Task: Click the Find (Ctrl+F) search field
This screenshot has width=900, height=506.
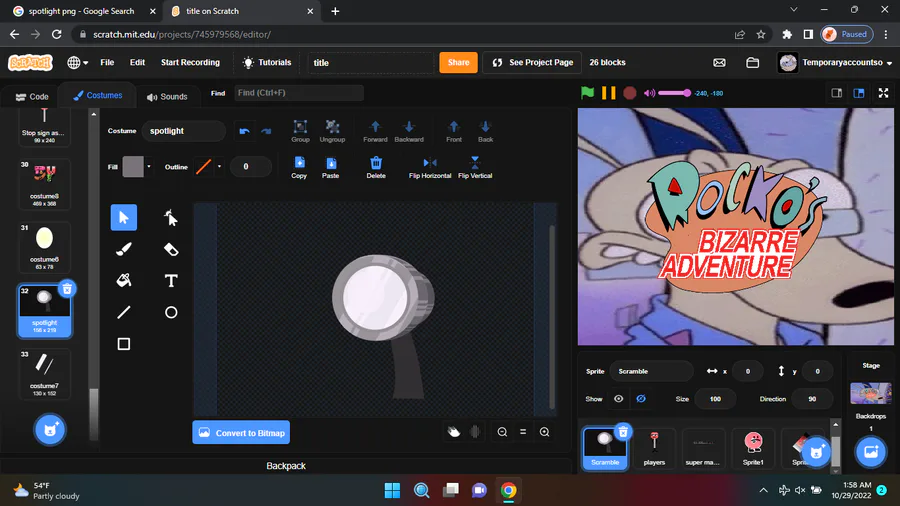Action: pos(298,93)
